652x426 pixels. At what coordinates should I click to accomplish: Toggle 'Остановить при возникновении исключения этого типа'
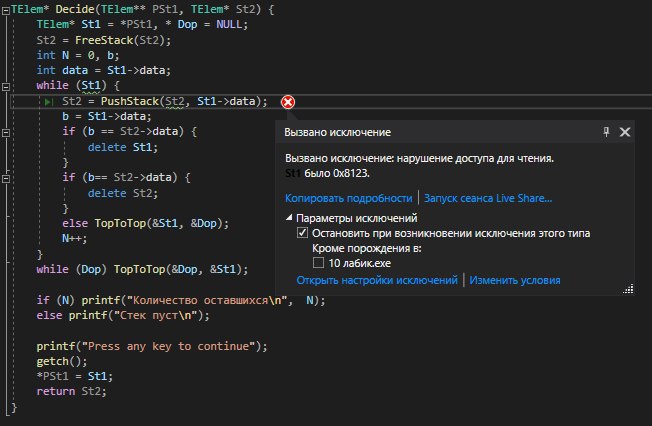pos(302,233)
